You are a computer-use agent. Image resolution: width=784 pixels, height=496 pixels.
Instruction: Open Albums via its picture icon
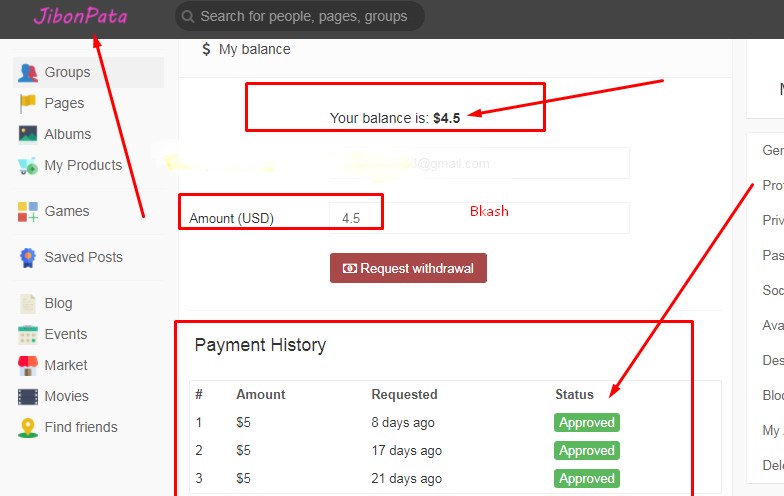[28, 134]
